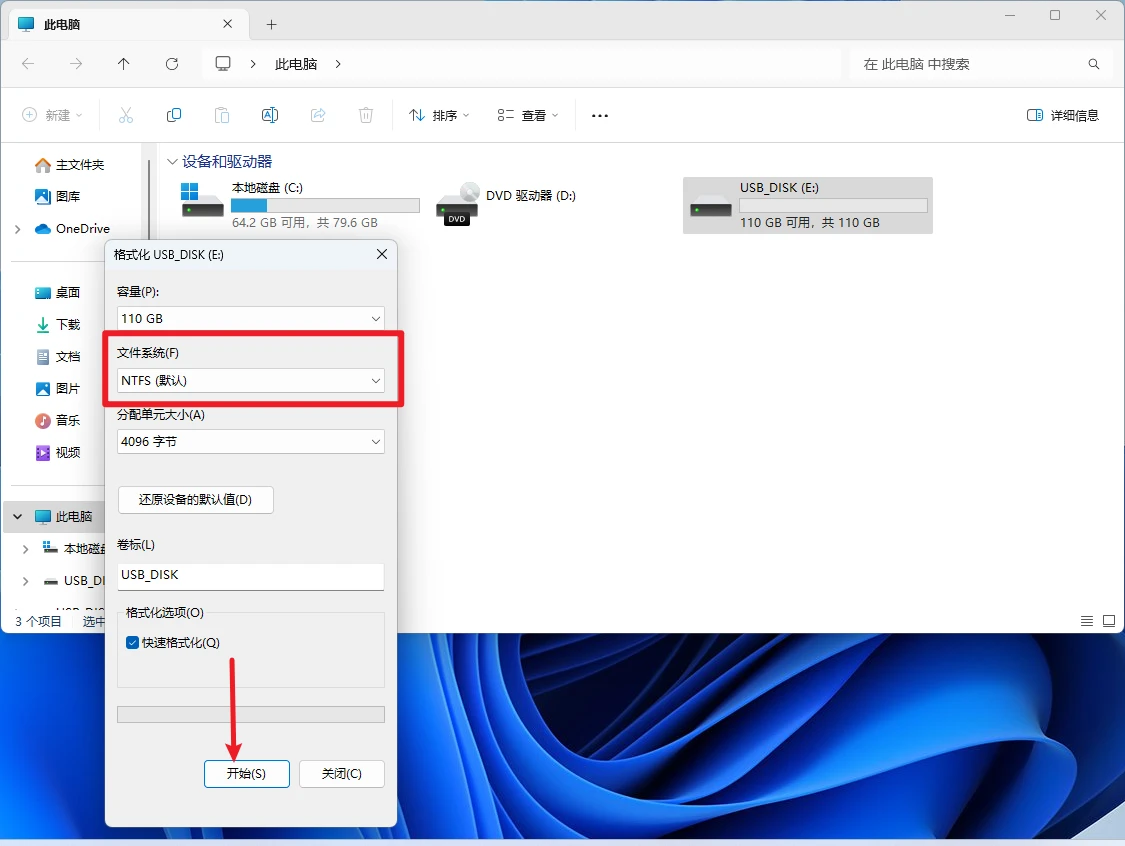Refresh the current folder view
1125x846 pixels.
[x=172, y=64]
